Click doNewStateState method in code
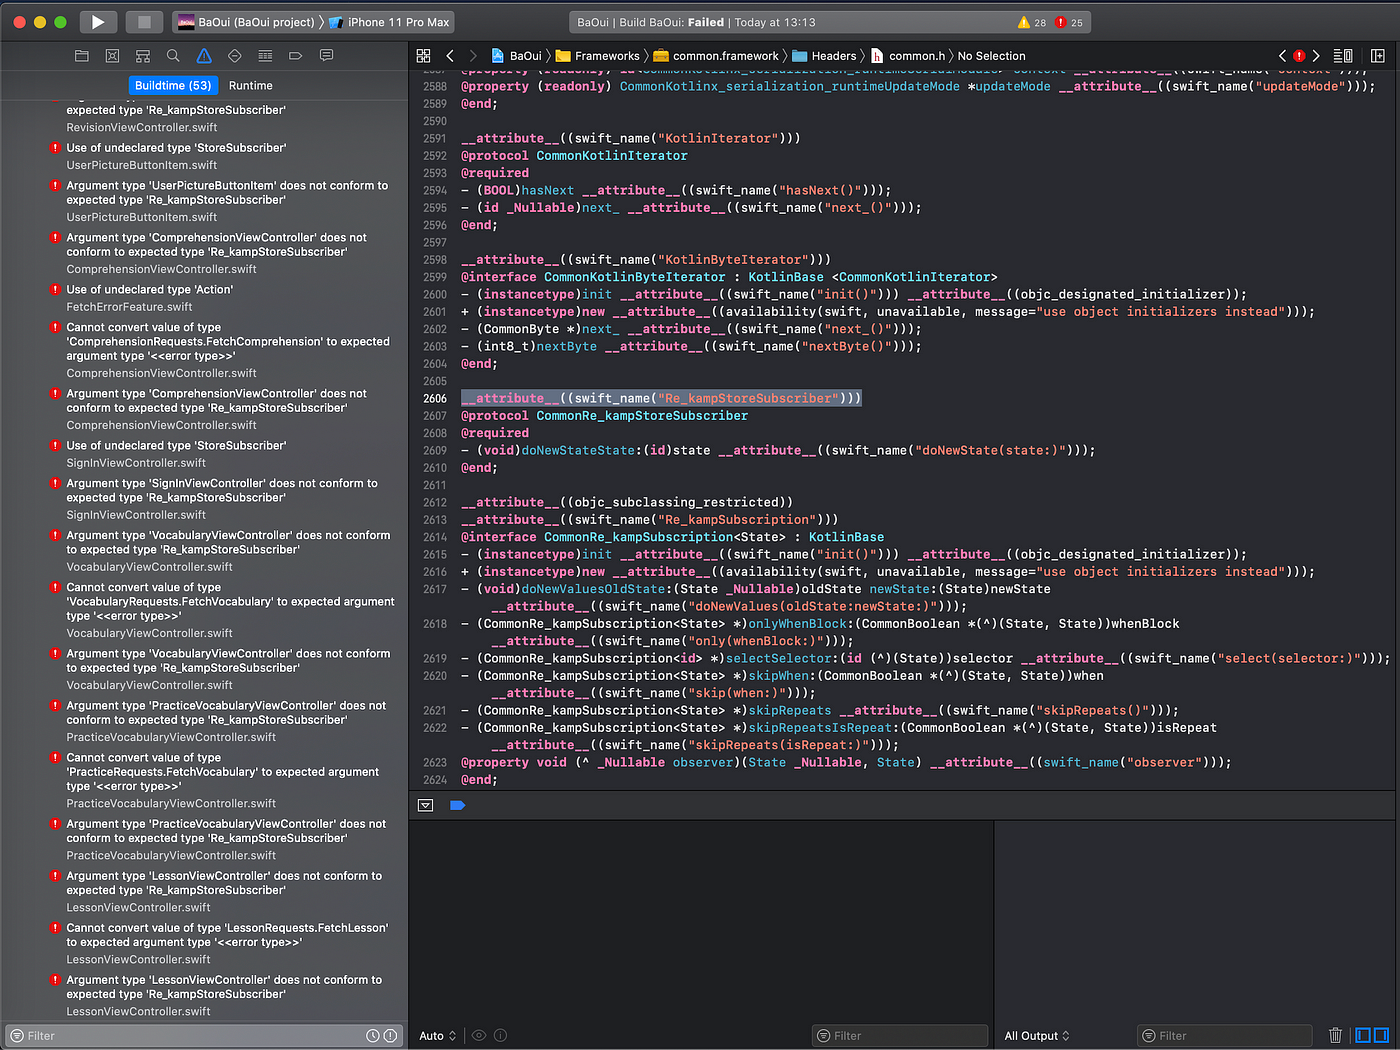The width and height of the screenshot is (1400, 1050). (x=578, y=450)
